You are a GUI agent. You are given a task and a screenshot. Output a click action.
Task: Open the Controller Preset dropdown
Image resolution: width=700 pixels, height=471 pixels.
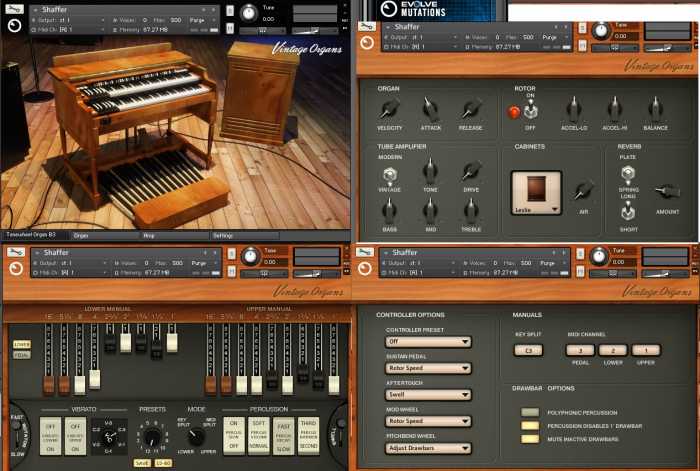pos(428,342)
